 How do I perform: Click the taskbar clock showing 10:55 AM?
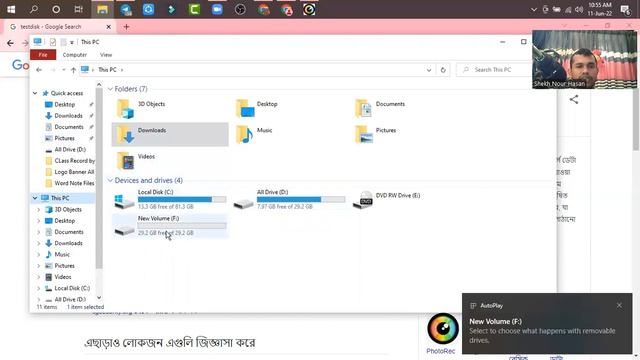click(600, 9)
